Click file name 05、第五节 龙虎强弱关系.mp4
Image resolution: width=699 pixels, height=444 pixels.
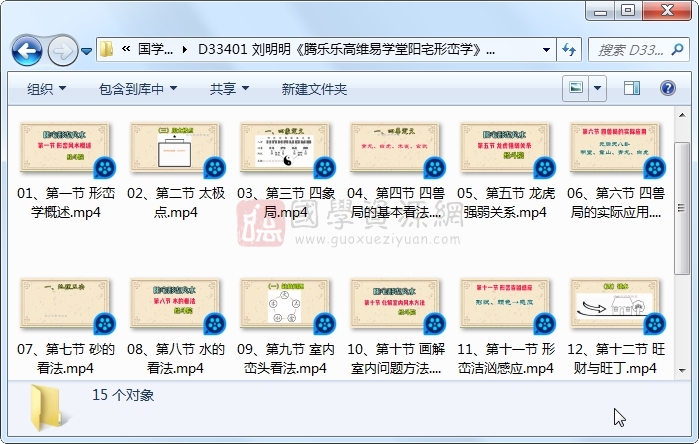coord(506,202)
